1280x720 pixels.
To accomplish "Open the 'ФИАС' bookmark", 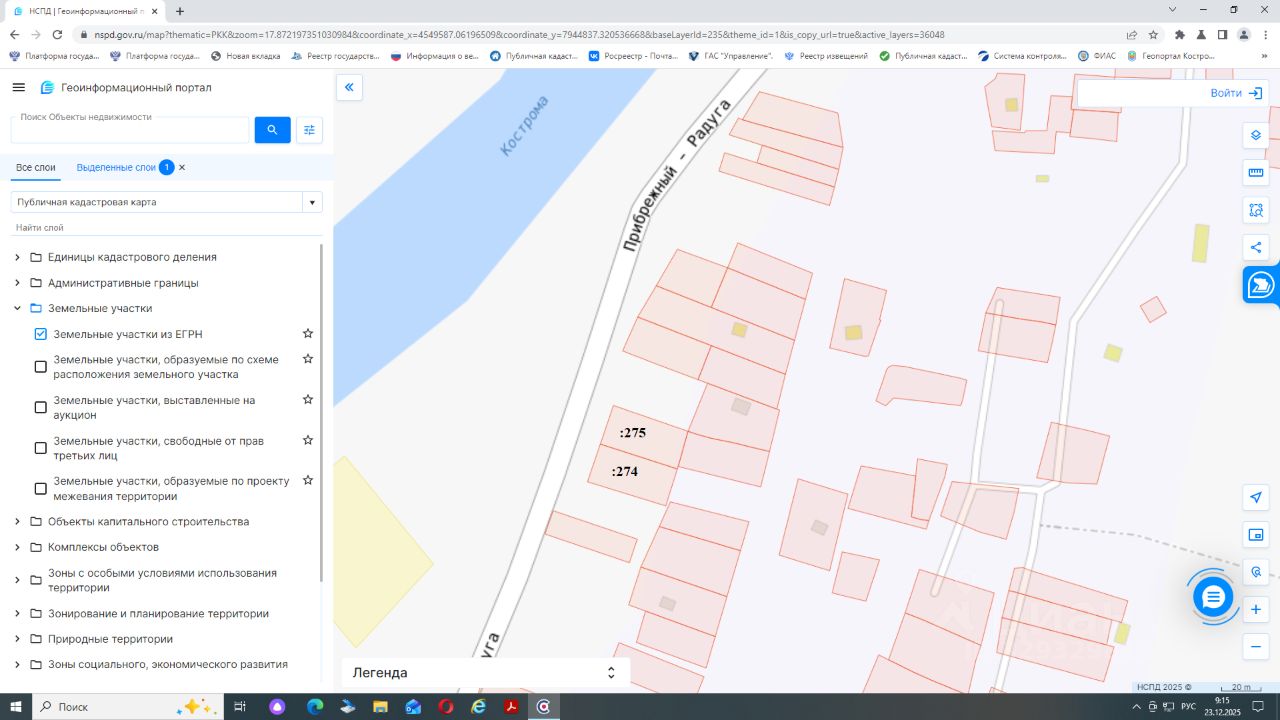I will (x=1097, y=56).
